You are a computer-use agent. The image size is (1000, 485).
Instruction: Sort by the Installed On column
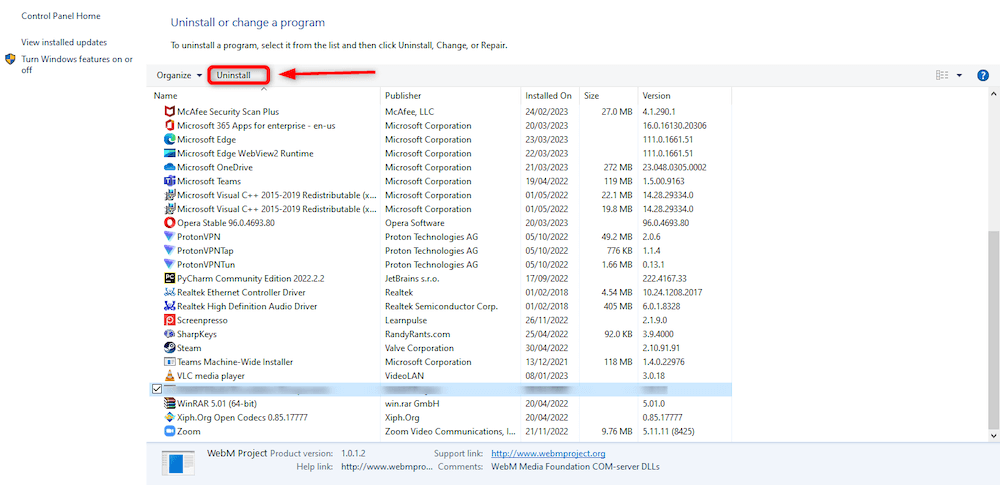pos(550,96)
